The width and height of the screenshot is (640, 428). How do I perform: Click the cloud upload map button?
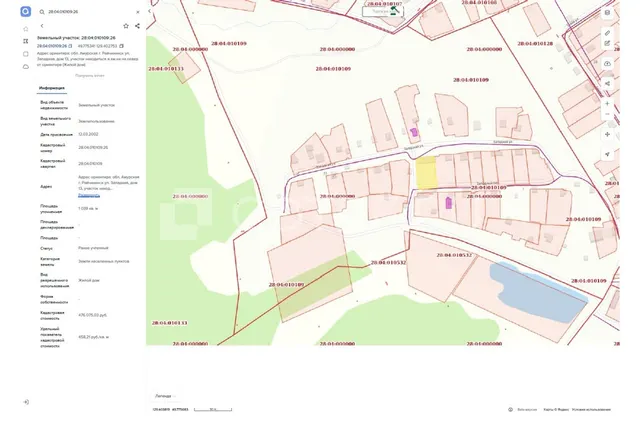point(607,64)
